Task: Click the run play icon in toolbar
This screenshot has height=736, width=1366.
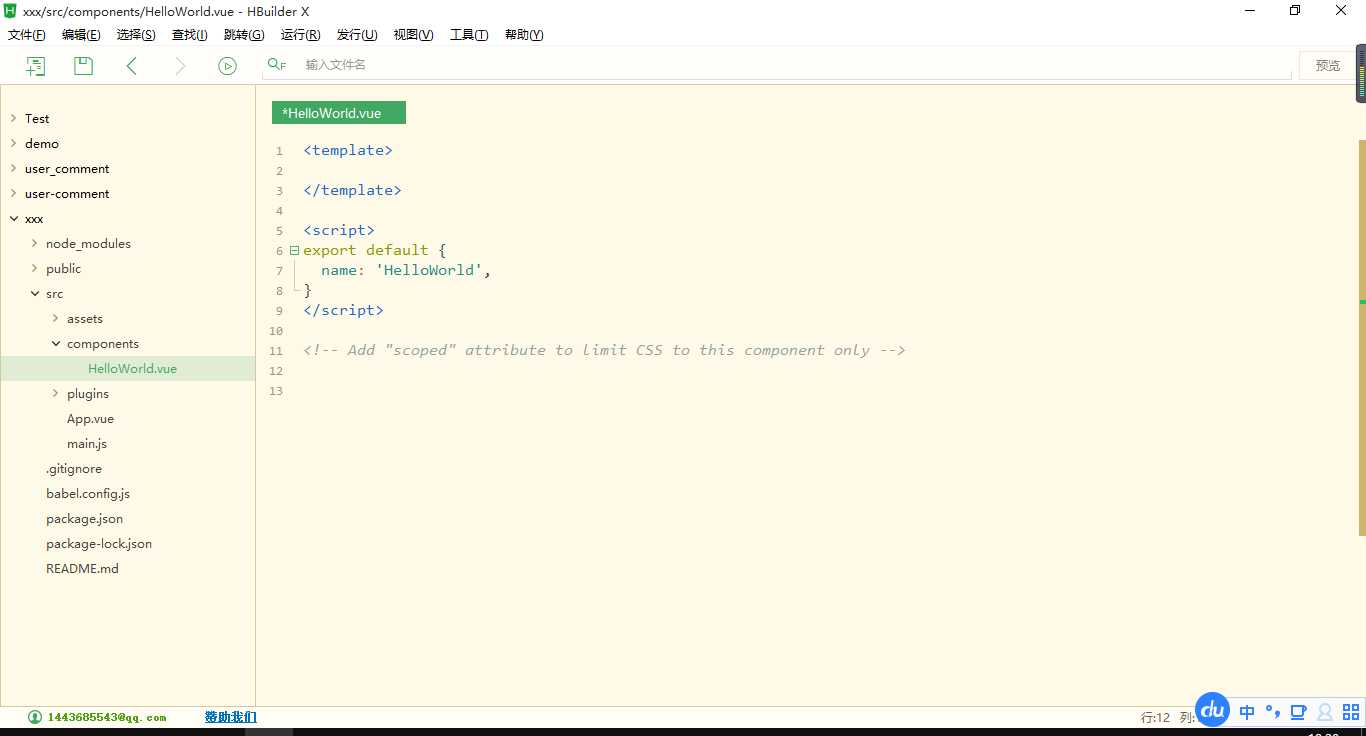Action: pyautogui.click(x=228, y=66)
